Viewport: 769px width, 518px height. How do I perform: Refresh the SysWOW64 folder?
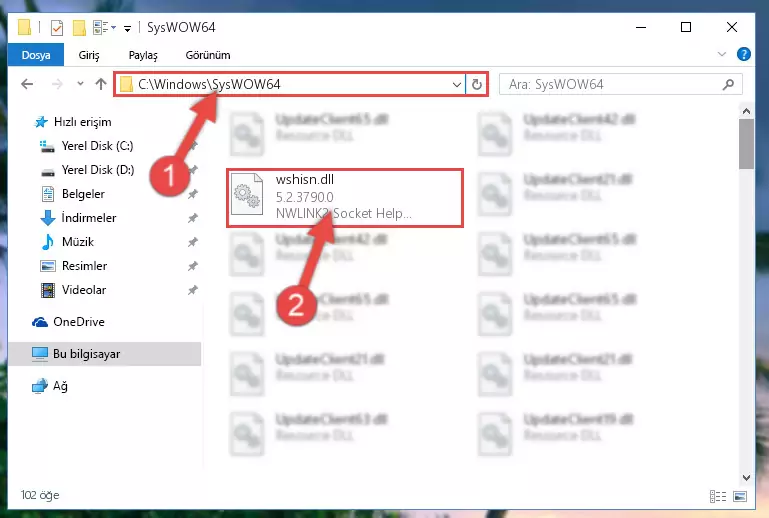point(476,84)
